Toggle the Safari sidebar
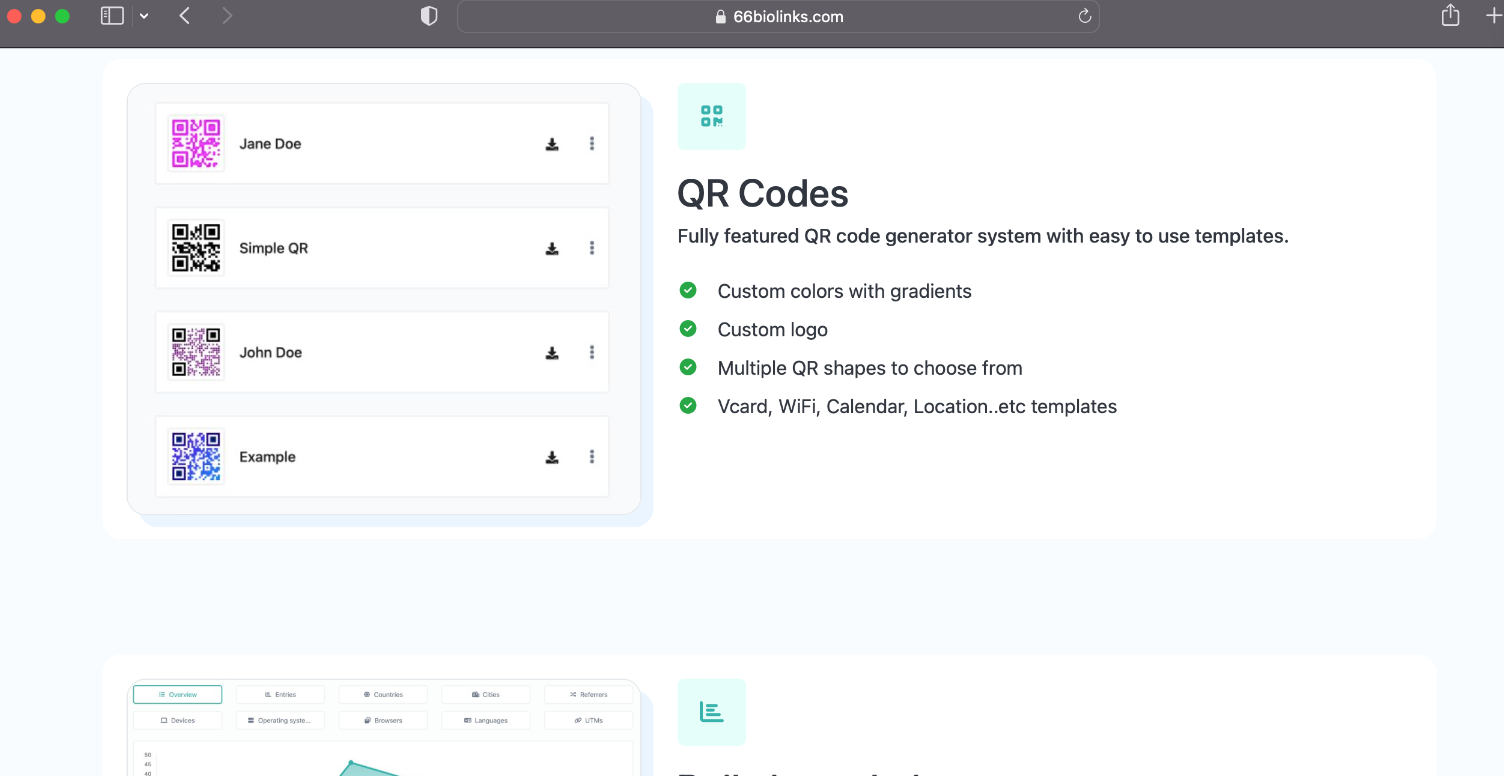 pyautogui.click(x=112, y=16)
